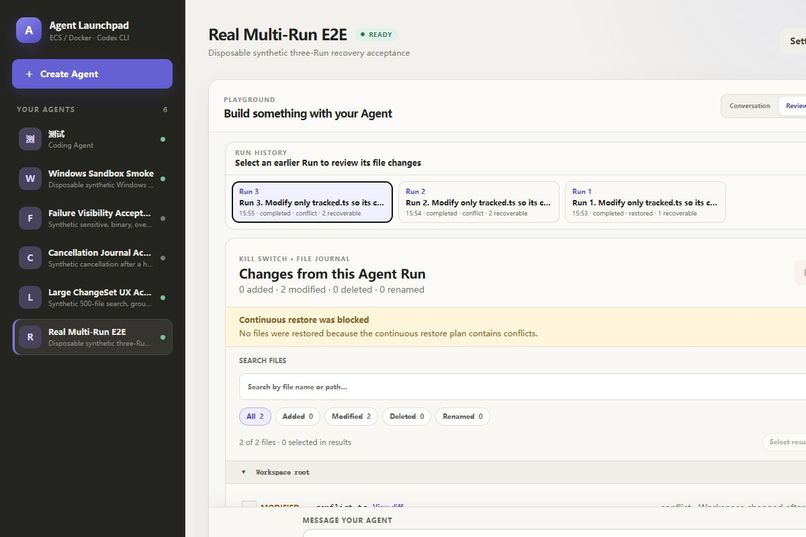This screenshot has width=806, height=537.
Task: Select the Large ChangeSet L avatar icon
Action: click(x=30, y=298)
